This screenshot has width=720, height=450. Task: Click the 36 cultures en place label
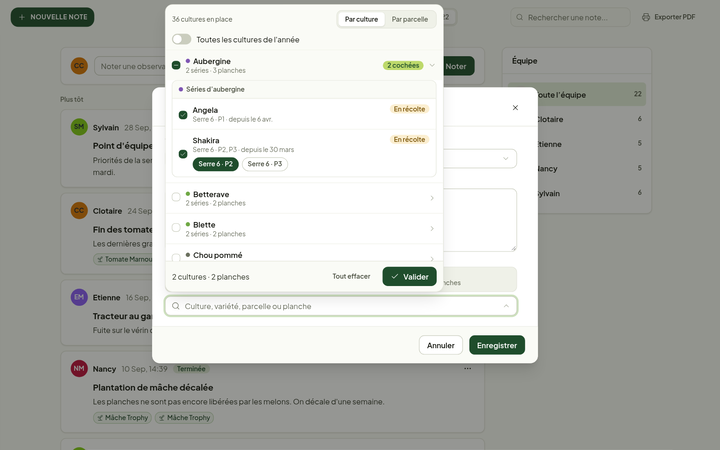(202, 19)
